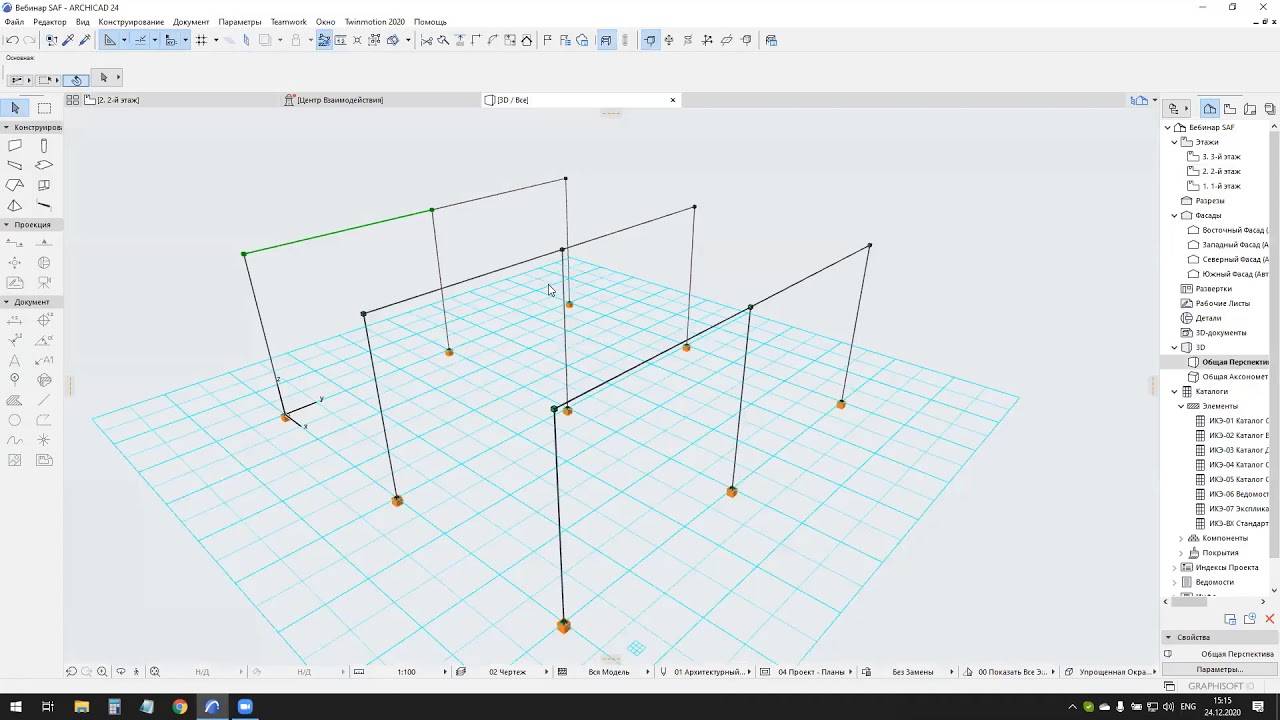Select the Slab tool
Image resolution: width=1280 pixels, height=720 pixels.
click(44, 165)
